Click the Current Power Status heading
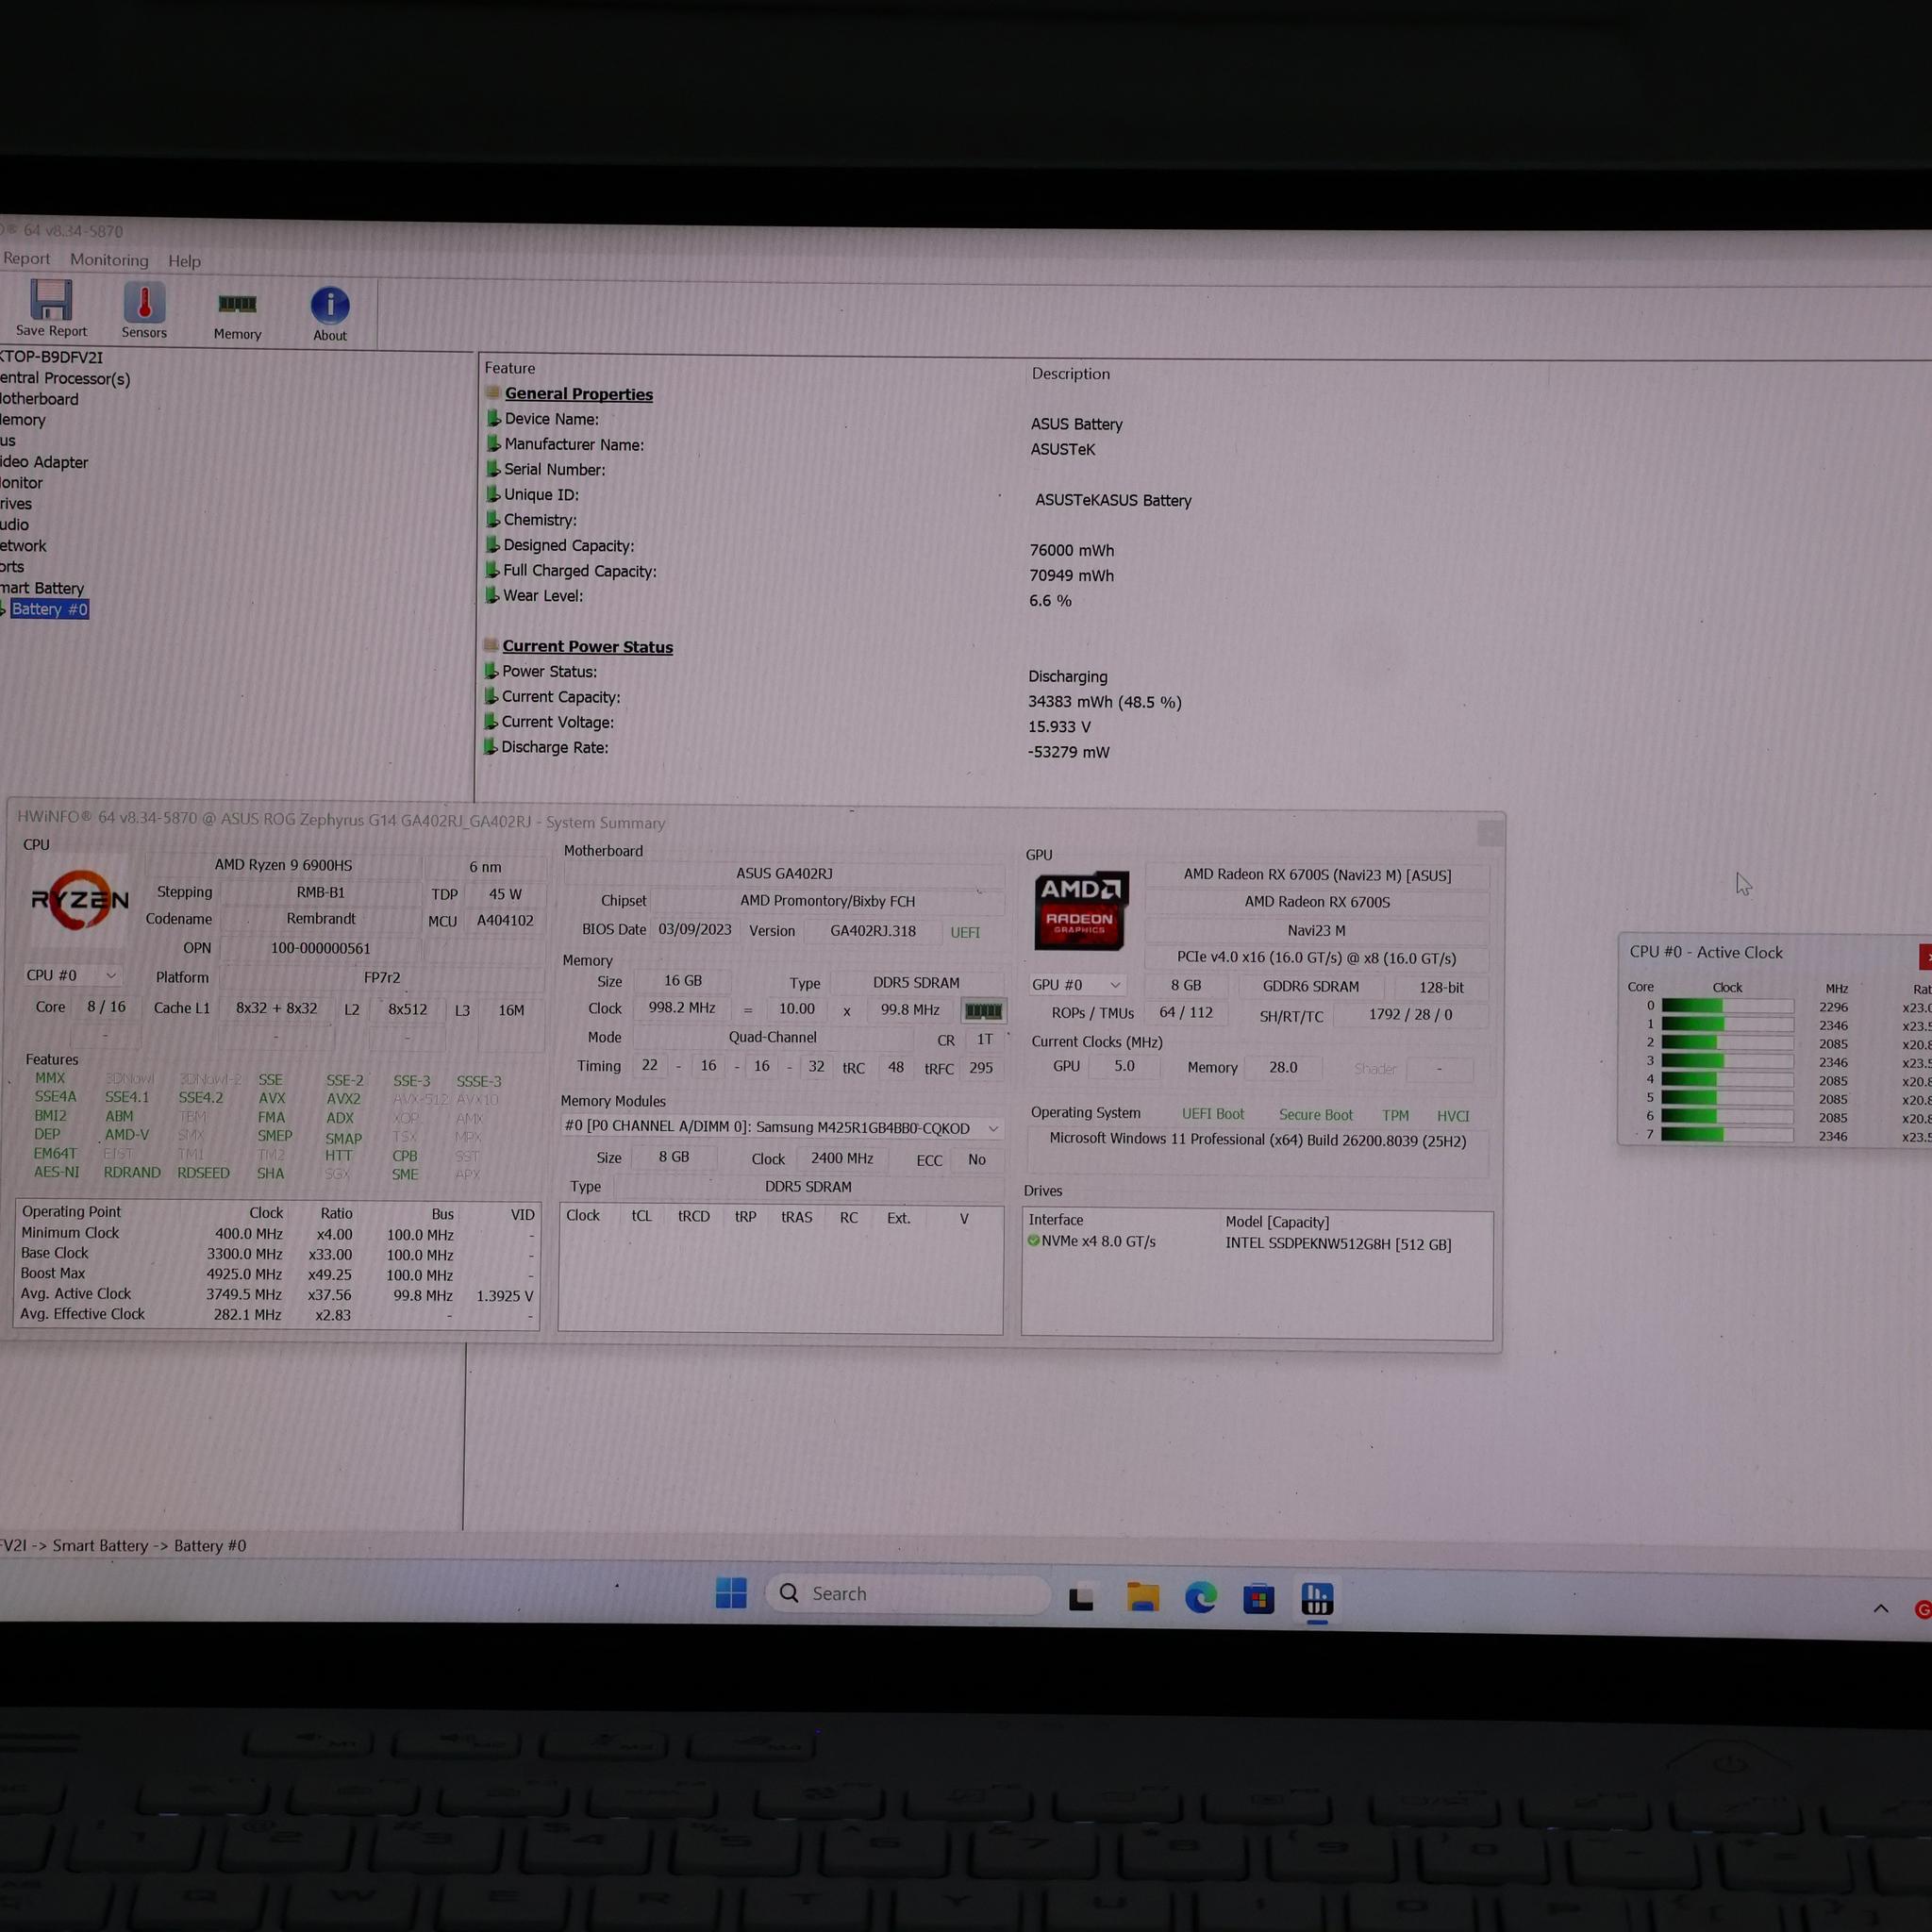The image size is (1932, 1932). click(587, 646)
